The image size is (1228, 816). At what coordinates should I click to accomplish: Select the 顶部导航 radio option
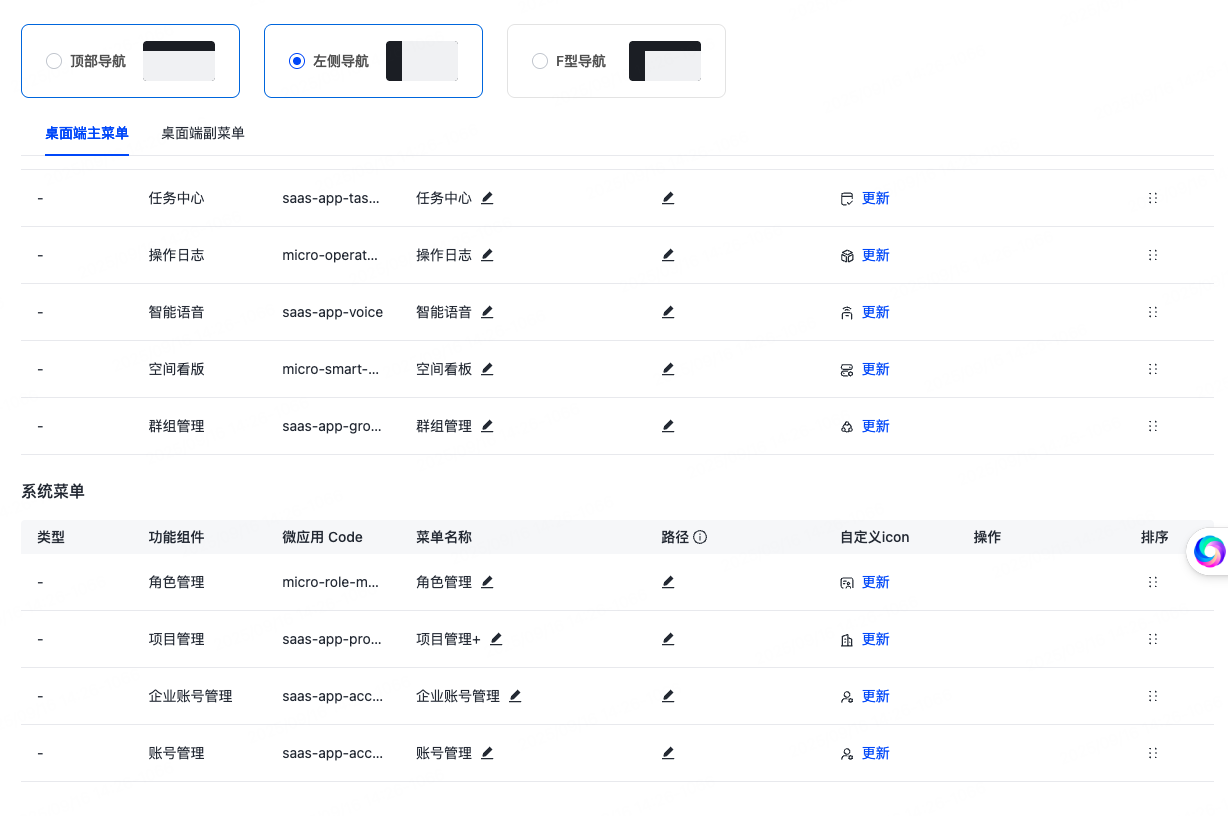pos(54,61)
